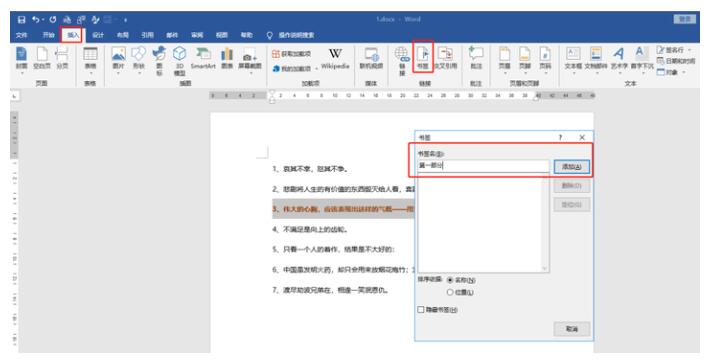Click the first-line indent marker on ruler
The width and height of the screenshot is (715, 364).
(x=272, y=93)
